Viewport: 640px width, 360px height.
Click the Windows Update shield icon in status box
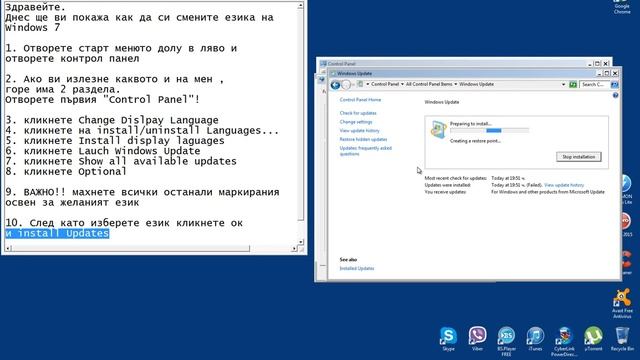[438, 130]
